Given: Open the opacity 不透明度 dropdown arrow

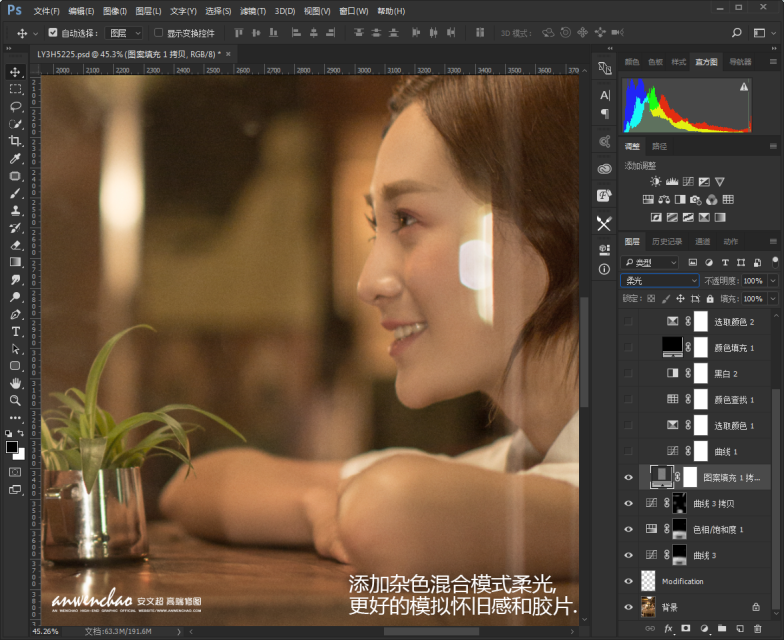Looking at the screenshot, I should (x=773, y=280).
